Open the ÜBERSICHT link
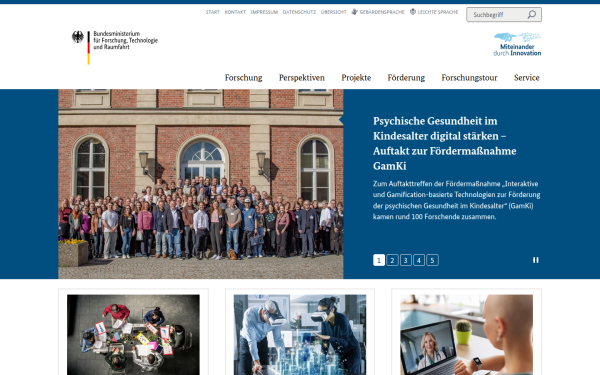 (333, 12)
